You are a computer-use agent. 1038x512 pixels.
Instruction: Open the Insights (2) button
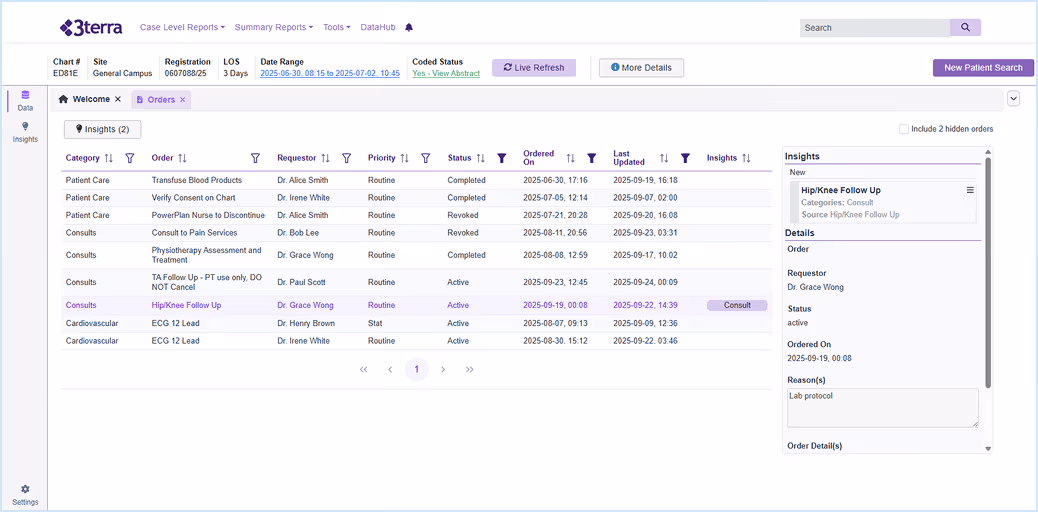[103, 129]
